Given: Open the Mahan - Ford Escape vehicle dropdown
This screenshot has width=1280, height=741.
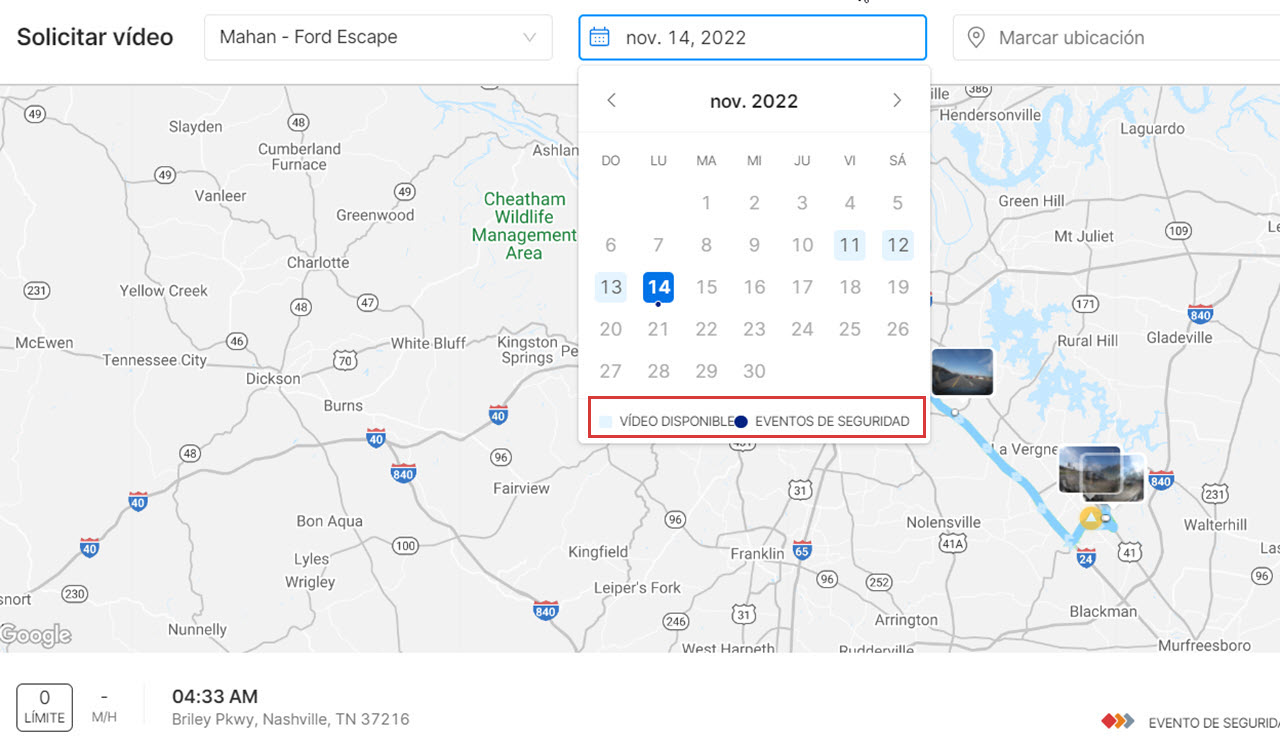Looking at the screenshot, I should click(x=378, y=38).
